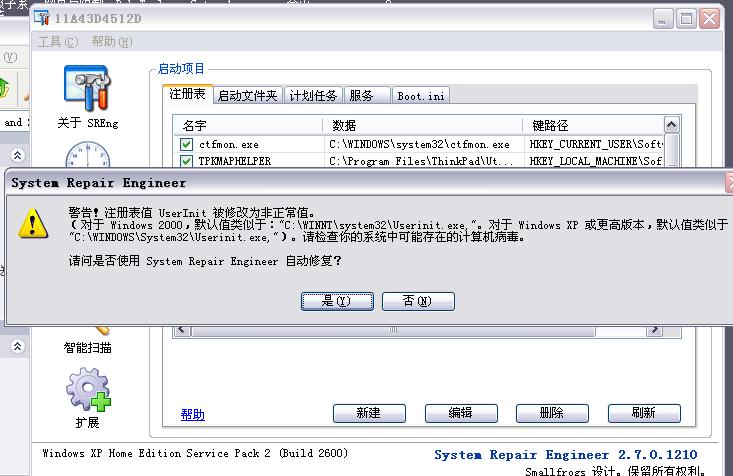This screenshot has height=476, width=733.
Task: Click the Delete (删除) button
Action: 552,413
